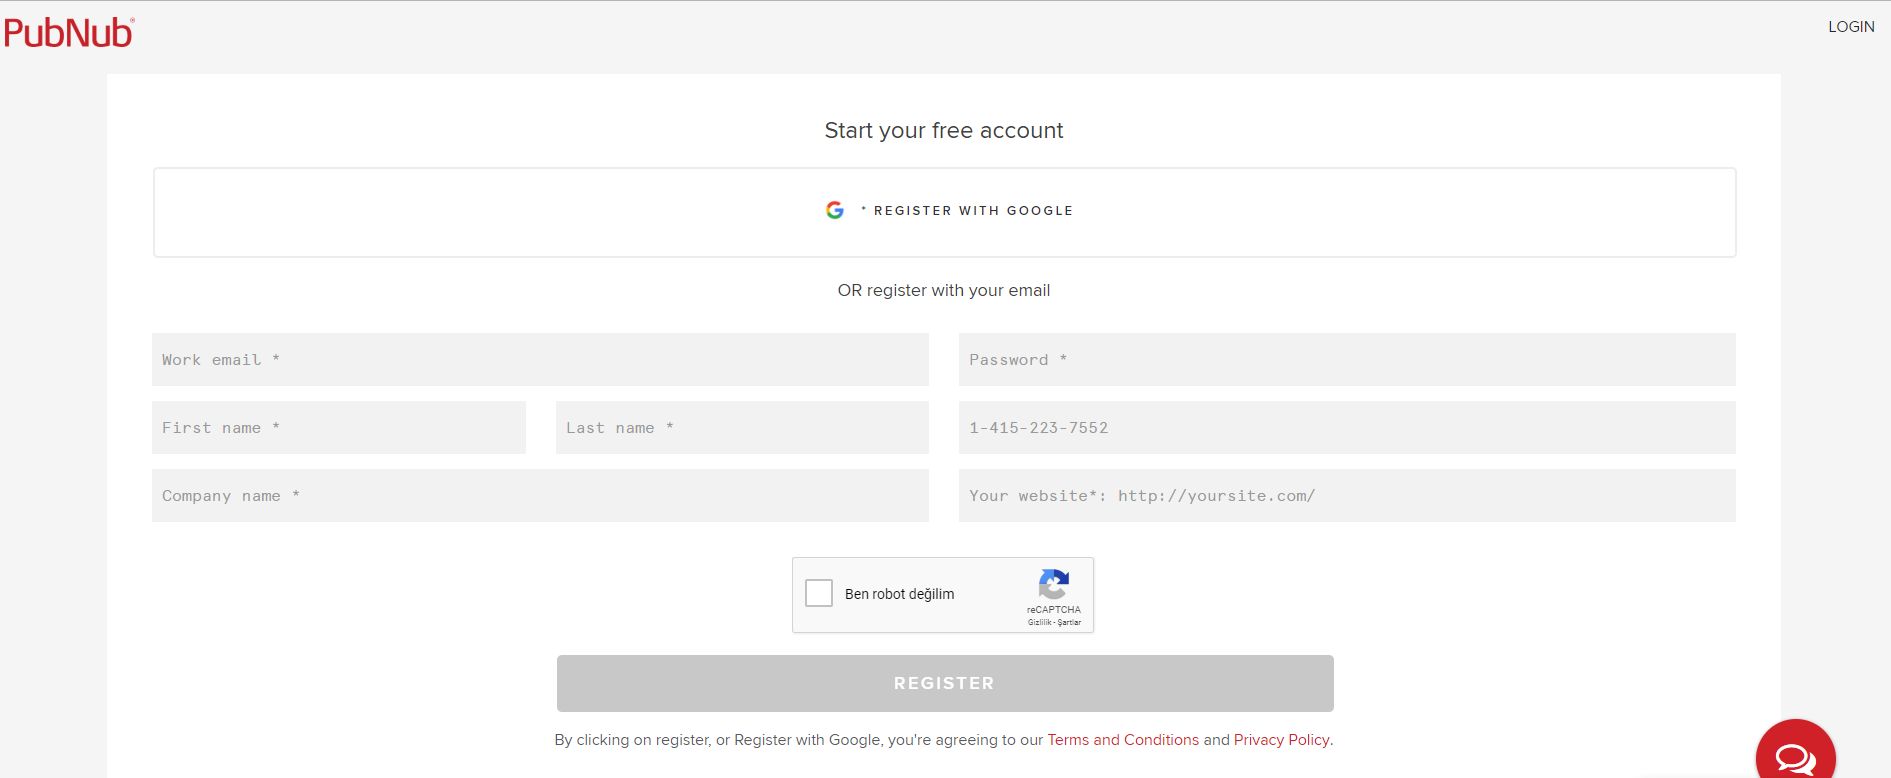Check the "Ben robot değilim" checkbox
1891x778 pixels.
[x=819, y=593]
